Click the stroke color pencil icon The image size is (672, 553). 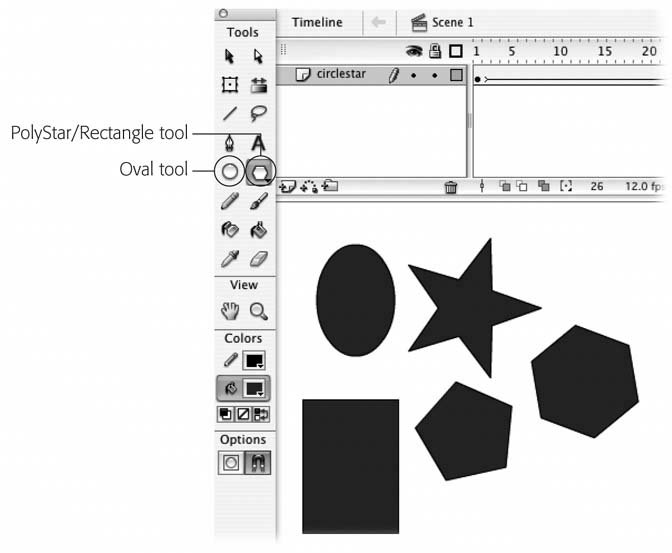[x=231, y=360]
